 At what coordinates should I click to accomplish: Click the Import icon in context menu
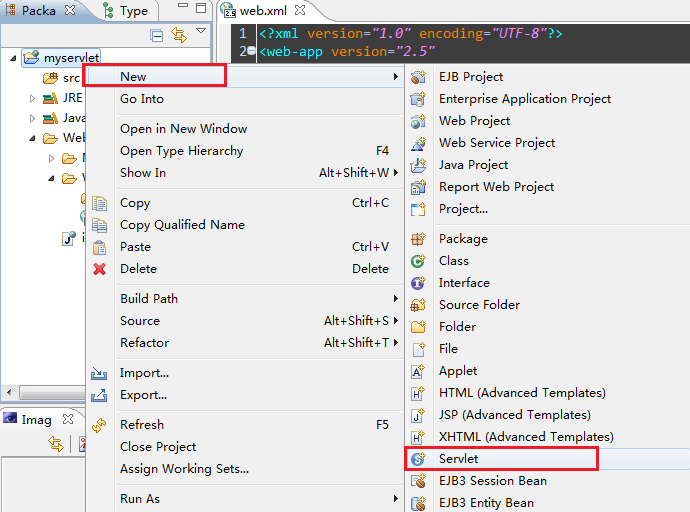pyautogui.click(x=99, y=373)
